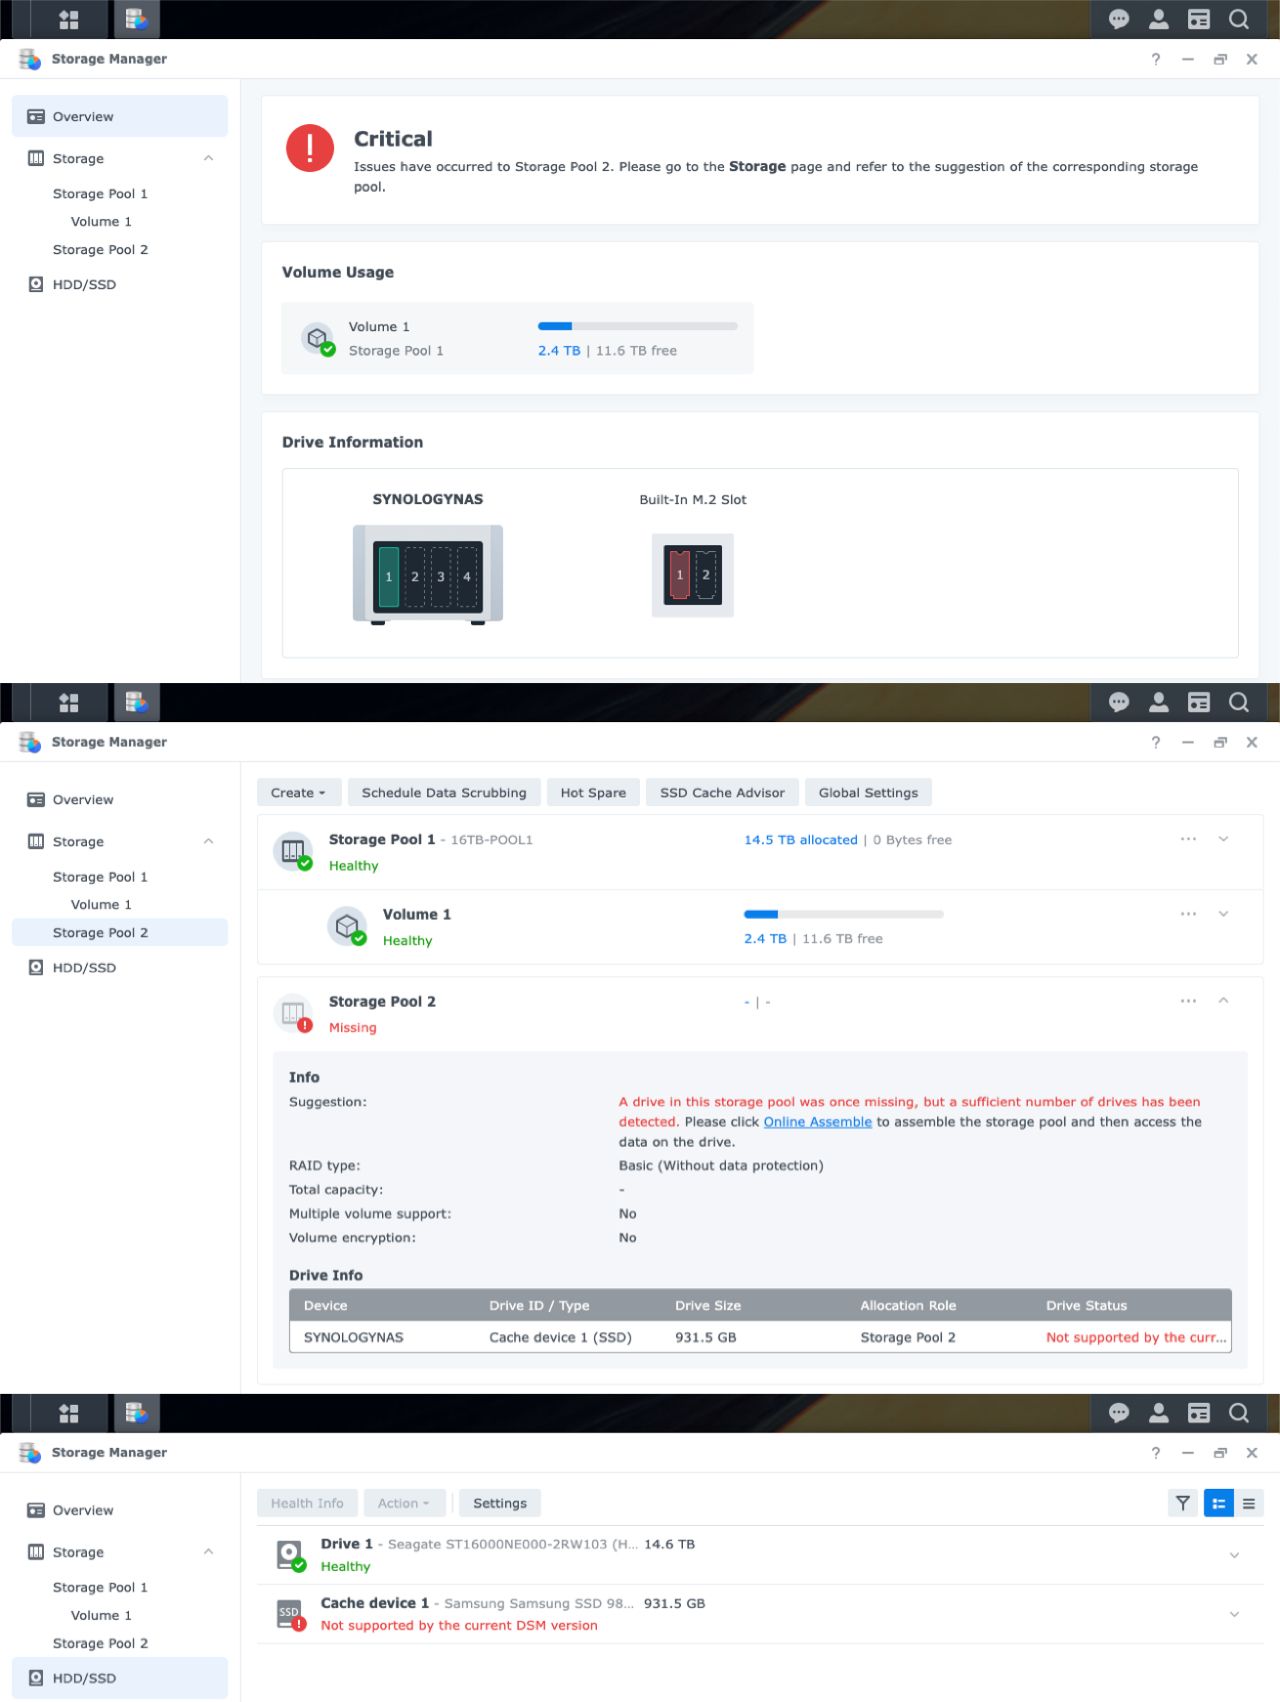Image resolution: width=1280 pixels, height=1702 pixels.
Task: Click the drive filter funnel icon
Action: click(1183, 1503)
